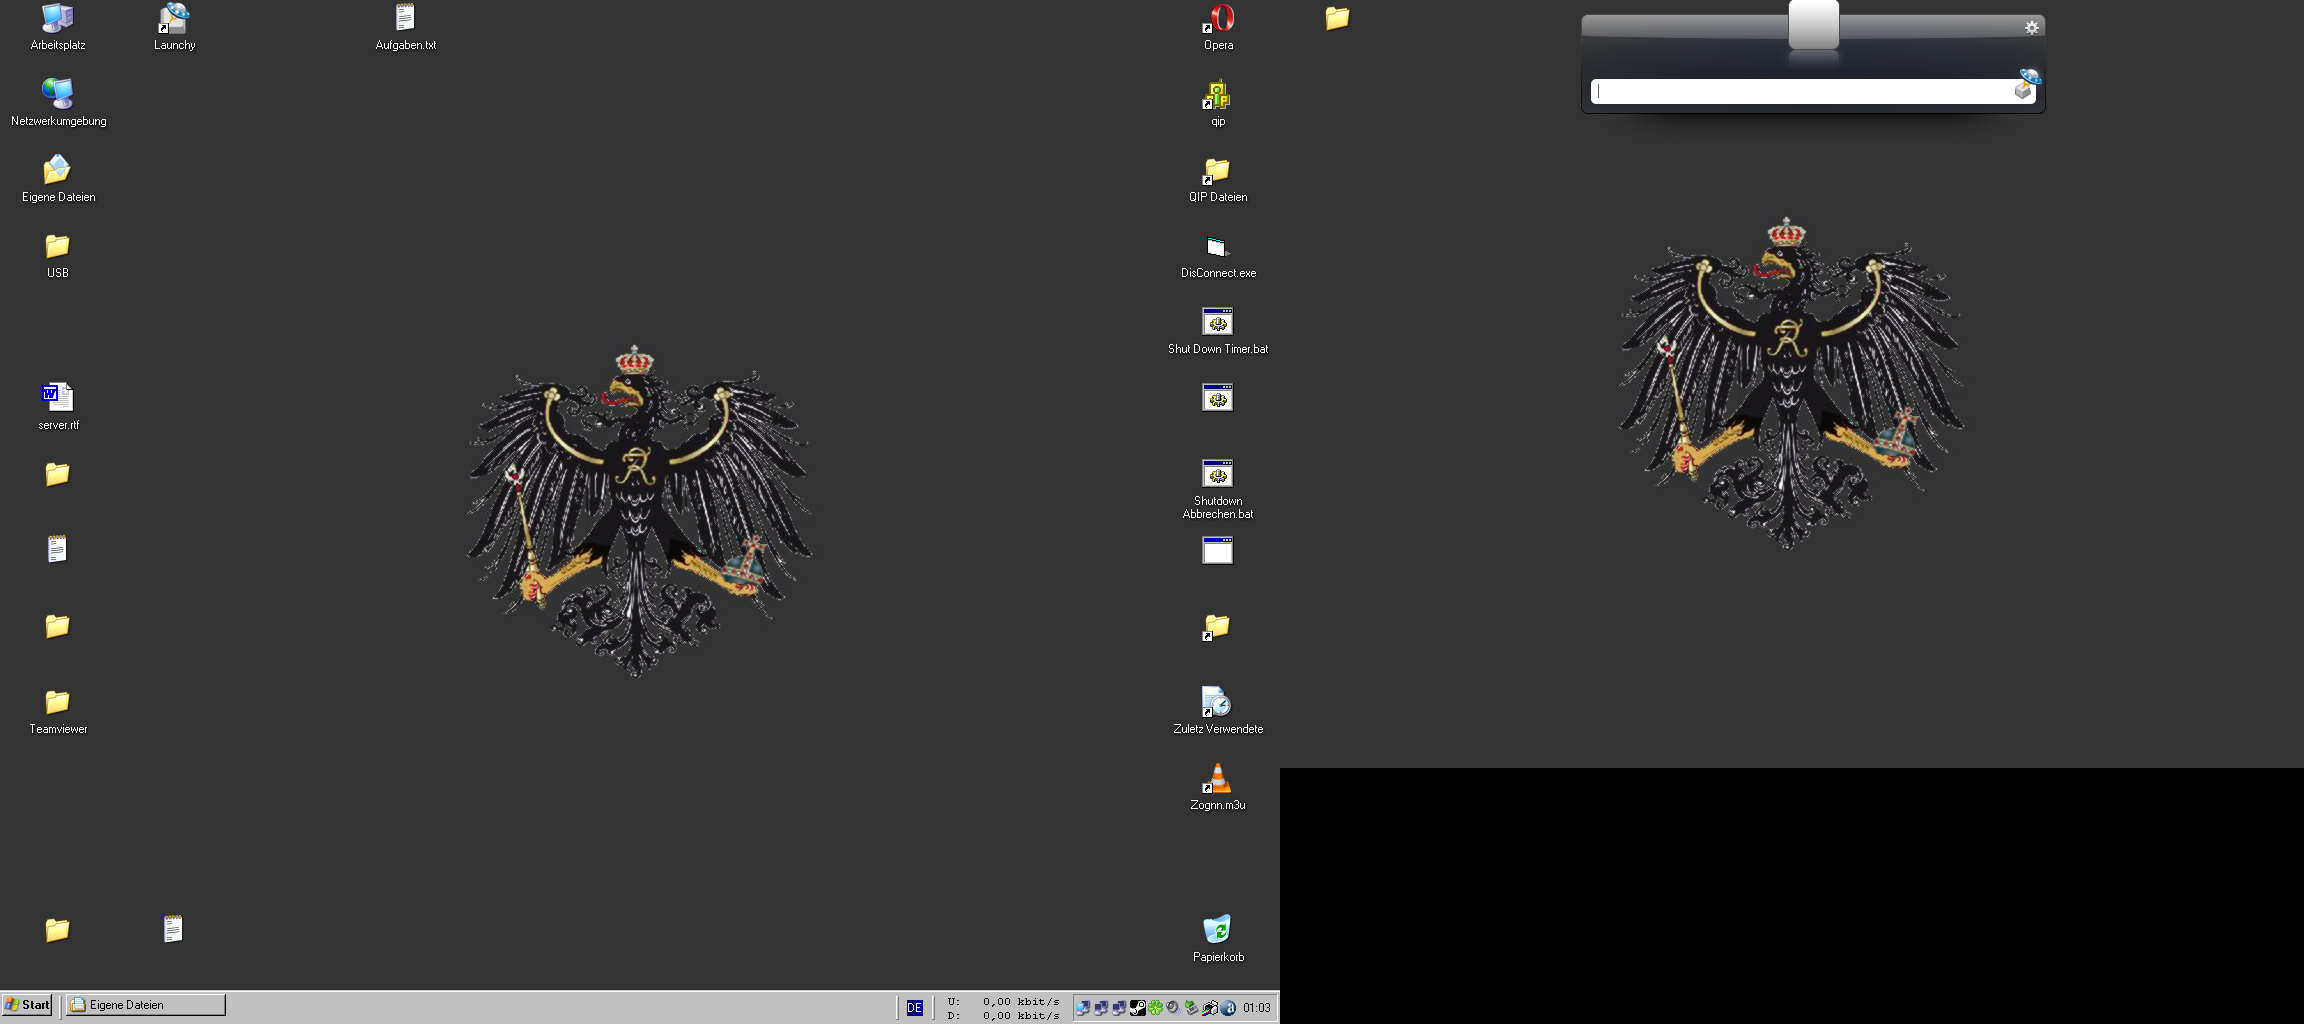Click the Steam icon in system tray
Viewport: 2304px width, 1024px height.
pos(1137,1008)
